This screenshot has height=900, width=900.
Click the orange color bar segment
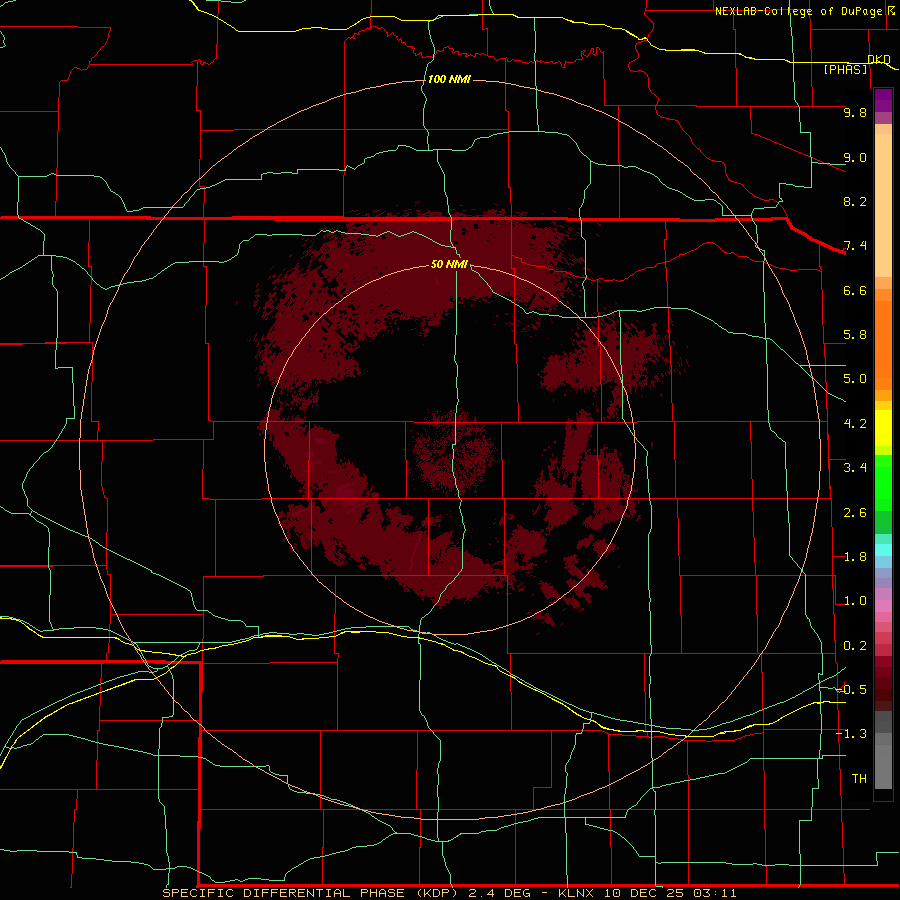coord(883,345)
